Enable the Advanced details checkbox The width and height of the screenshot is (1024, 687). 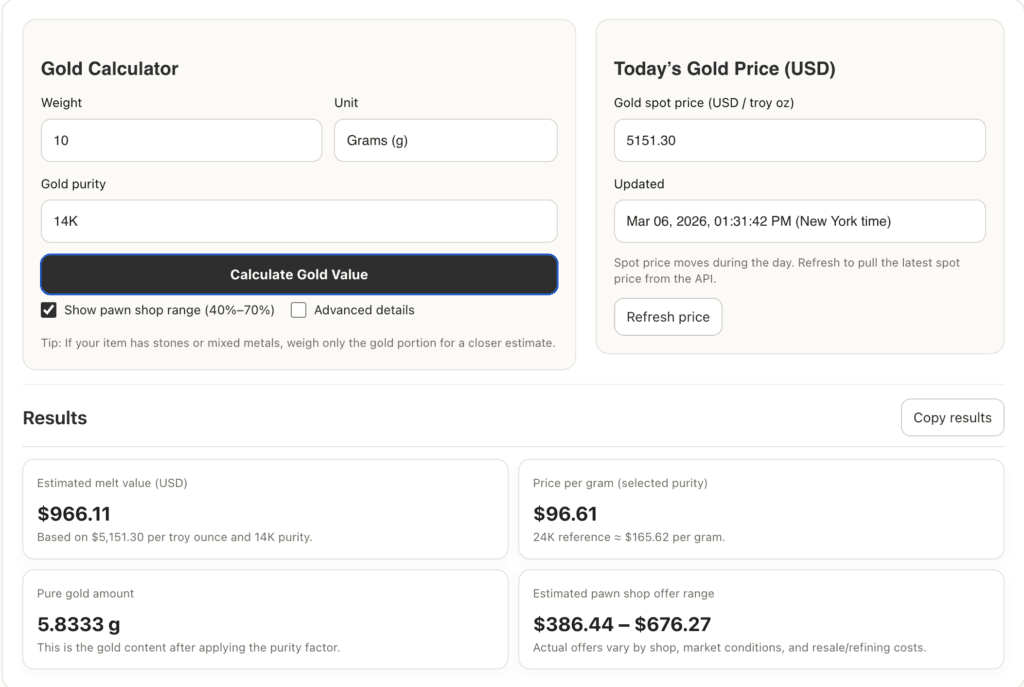click(298, 310)
